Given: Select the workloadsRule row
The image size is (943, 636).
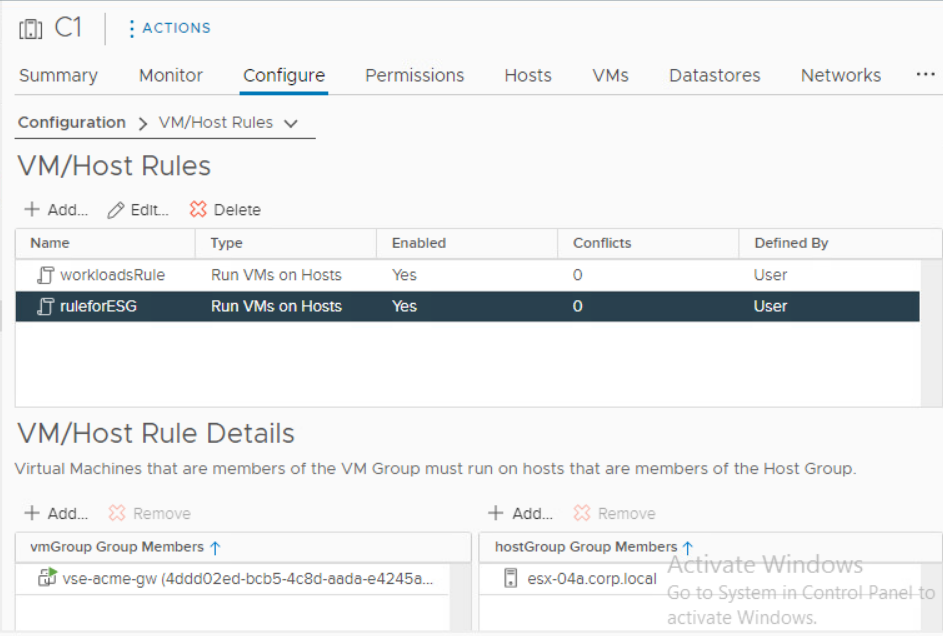Looking at the screenshot, I should tap(300, 275).
